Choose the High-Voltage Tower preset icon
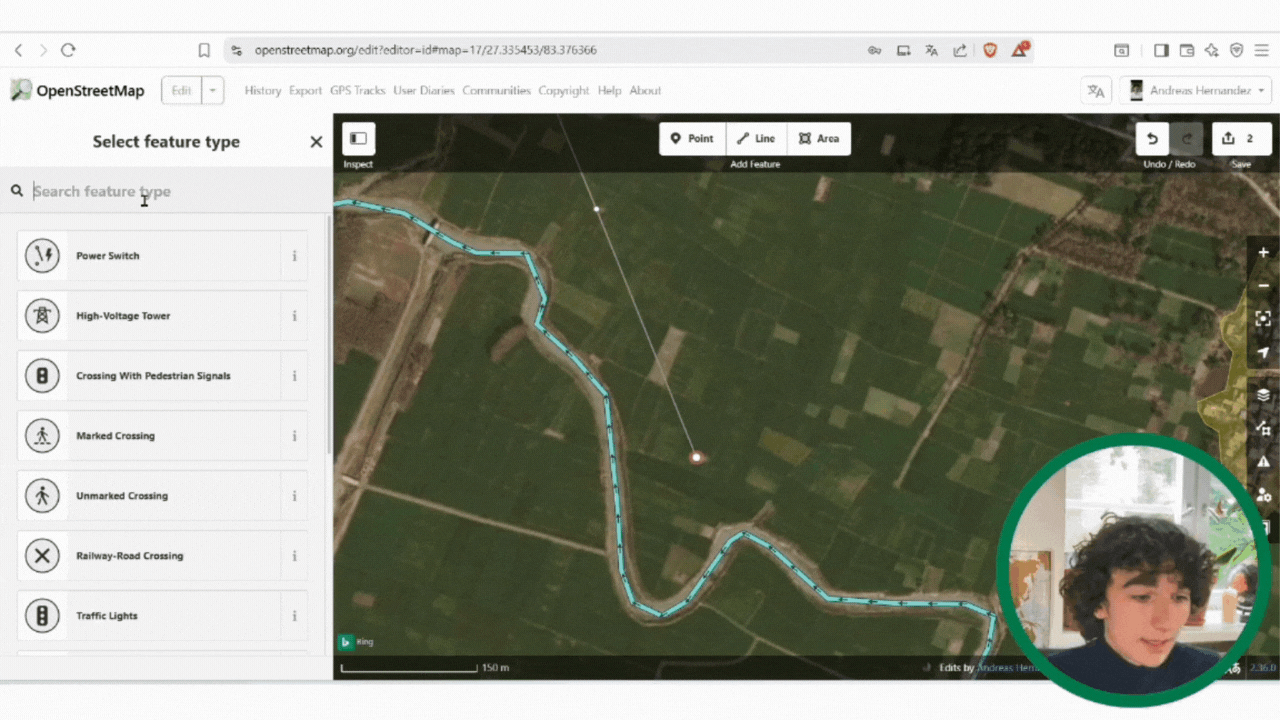This screenshot has height=720, width=1280. [x=42, y=316]
